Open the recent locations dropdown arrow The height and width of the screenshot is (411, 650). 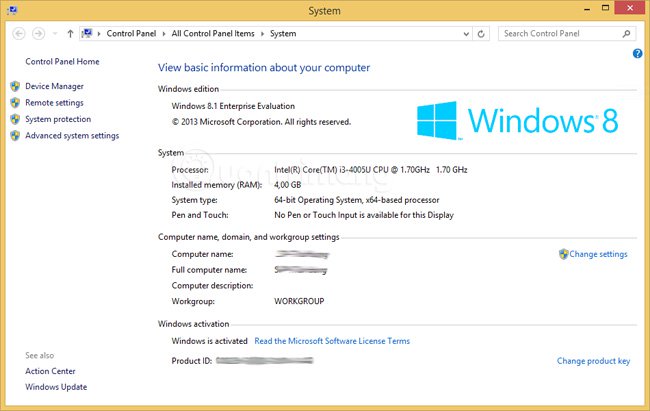coord(55,34)
